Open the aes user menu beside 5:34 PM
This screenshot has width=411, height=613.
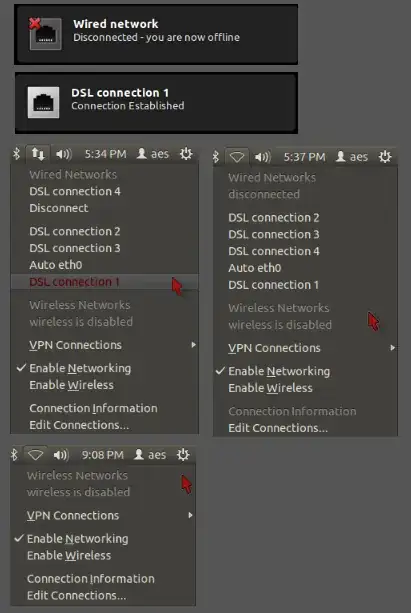tap(153, 154)
